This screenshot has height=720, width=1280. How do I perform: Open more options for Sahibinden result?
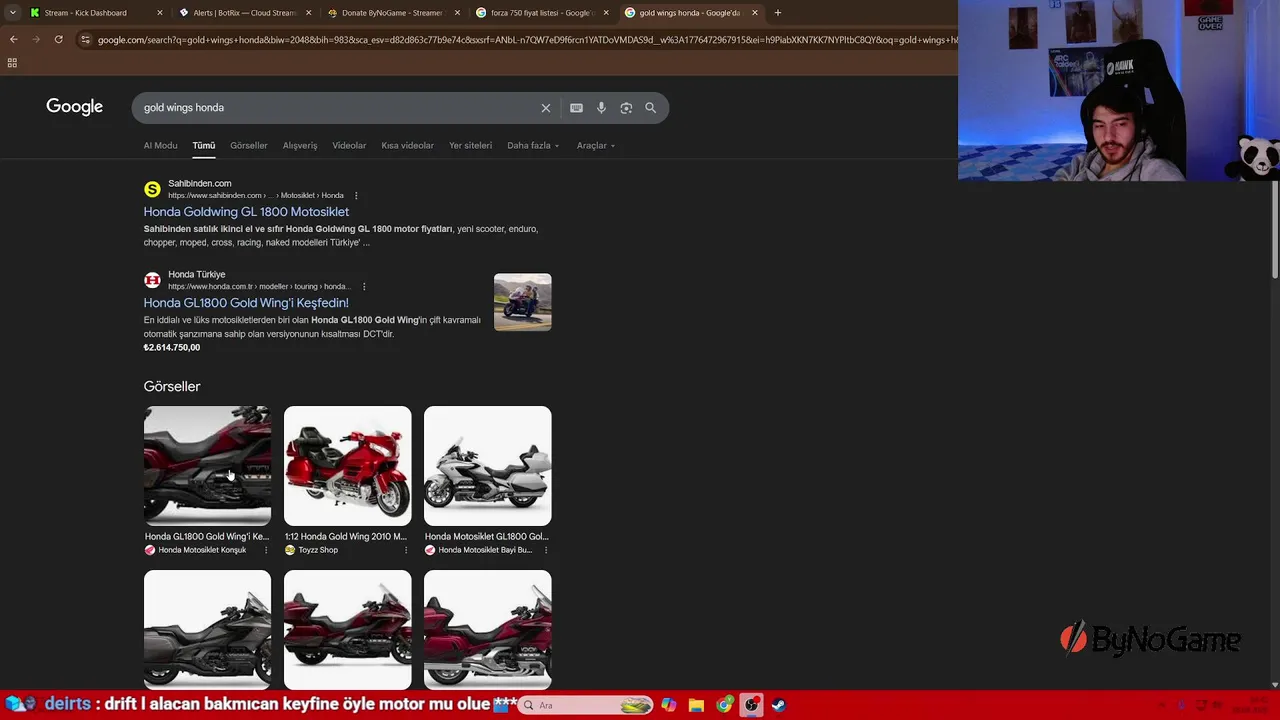click(x=356, y=196)
